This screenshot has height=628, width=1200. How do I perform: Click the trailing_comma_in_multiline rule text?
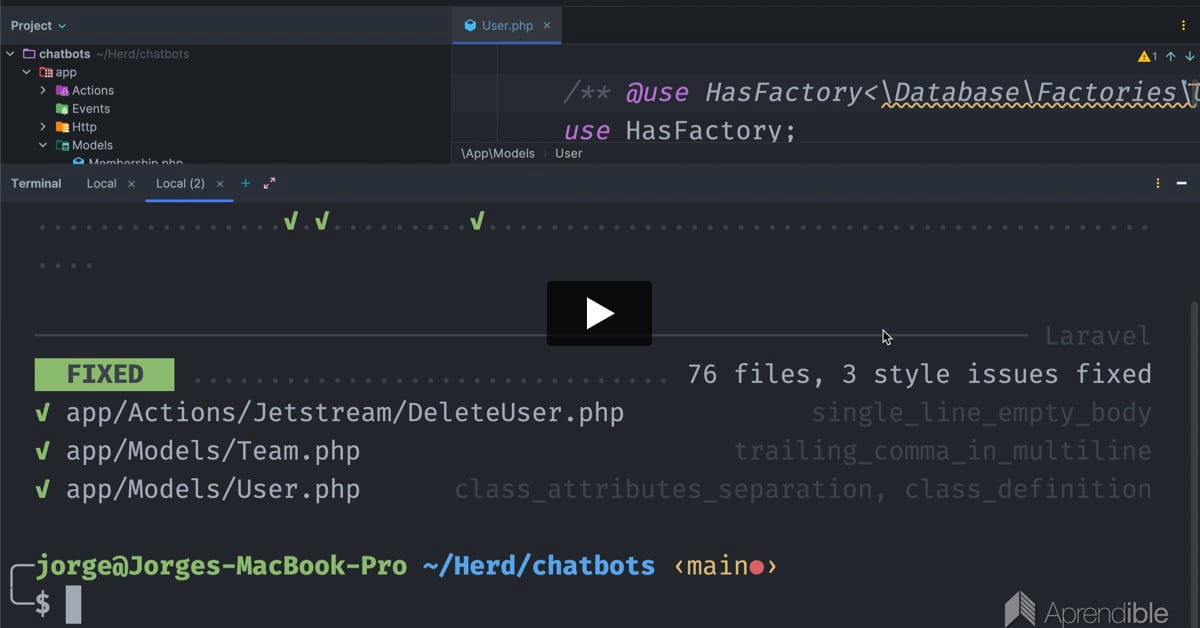pyautogui.click(x=943, y=451)
